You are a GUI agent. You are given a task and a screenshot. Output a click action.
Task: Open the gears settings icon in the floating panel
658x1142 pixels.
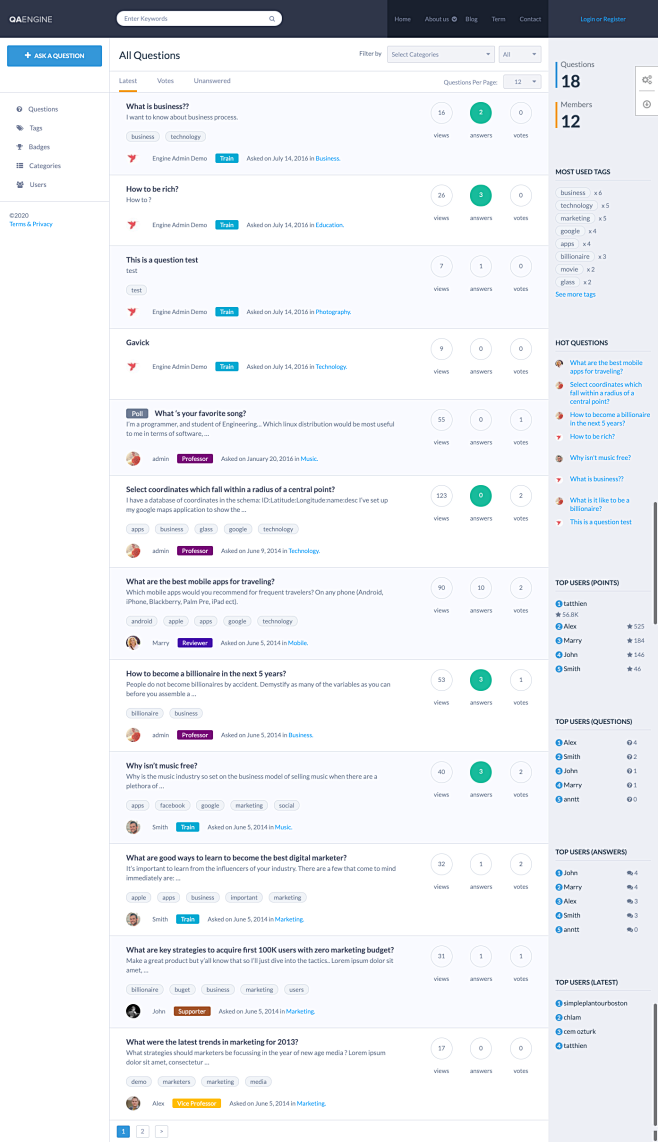pos(646,78)
